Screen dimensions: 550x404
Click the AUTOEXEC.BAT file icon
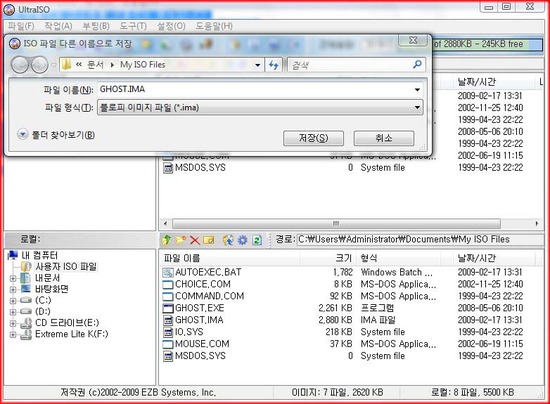coord(168,272)
